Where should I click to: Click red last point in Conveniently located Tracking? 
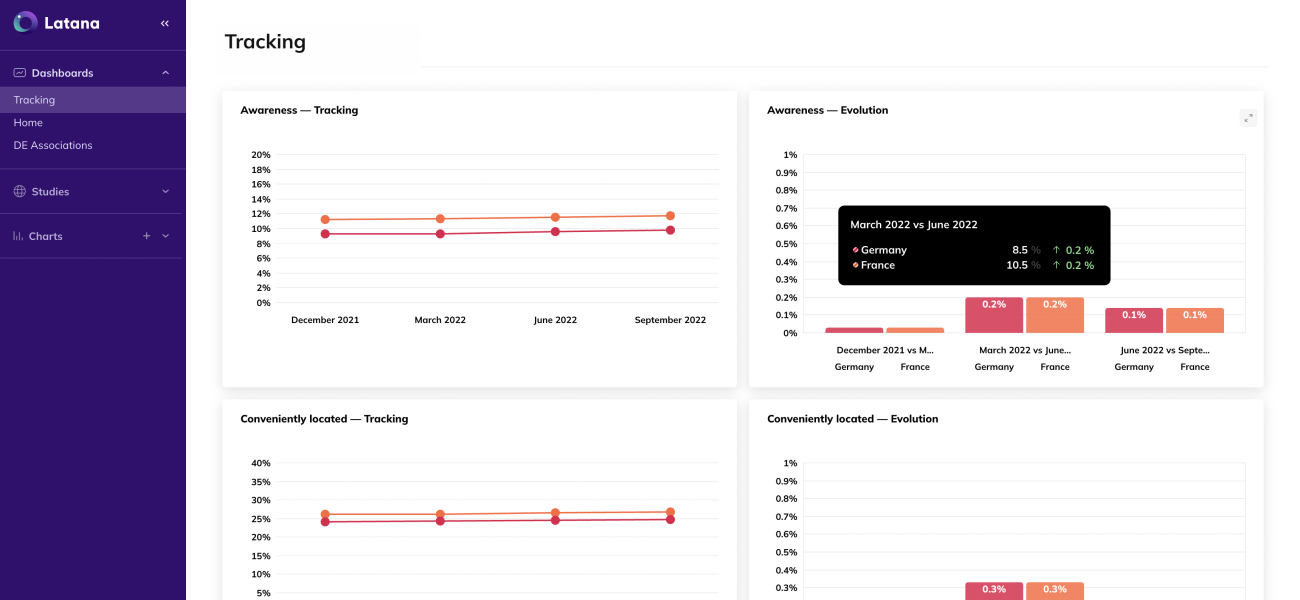(x=670, y=519)
